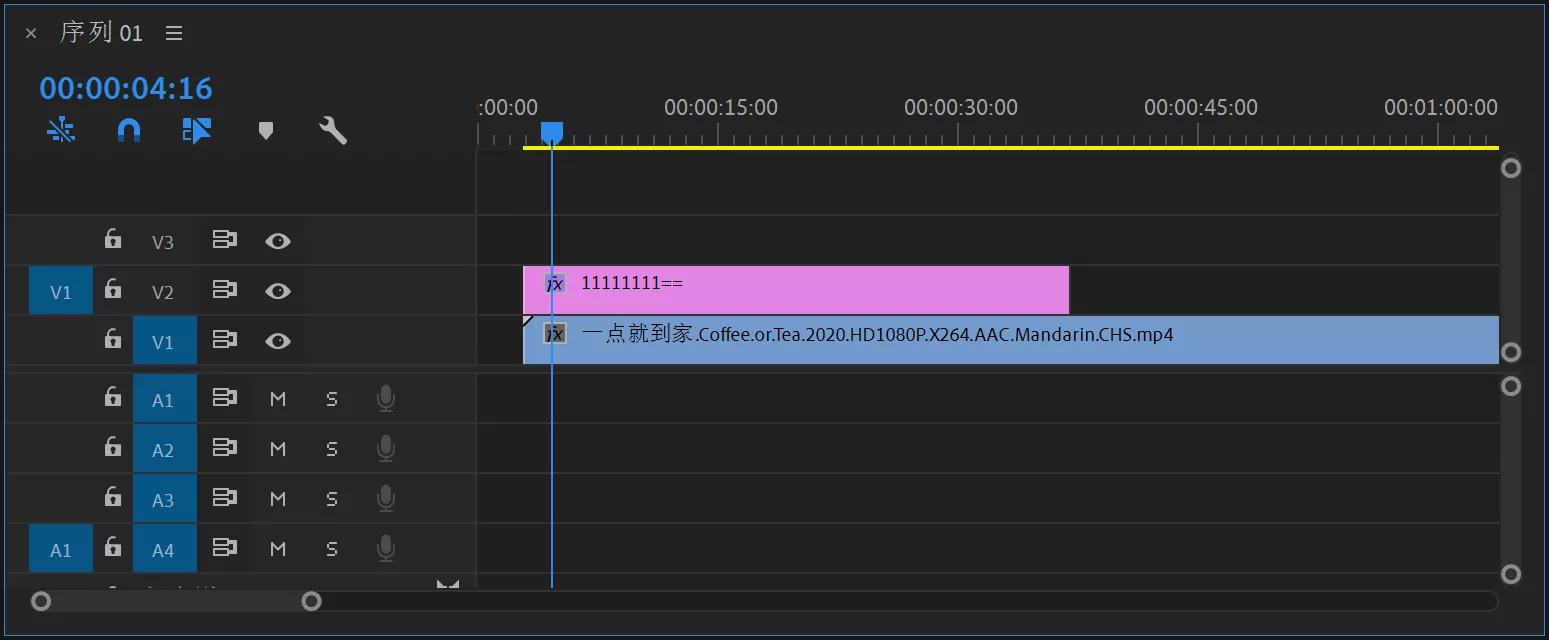
Task: Add a marker to the timeline
Action: click(265, 130)
